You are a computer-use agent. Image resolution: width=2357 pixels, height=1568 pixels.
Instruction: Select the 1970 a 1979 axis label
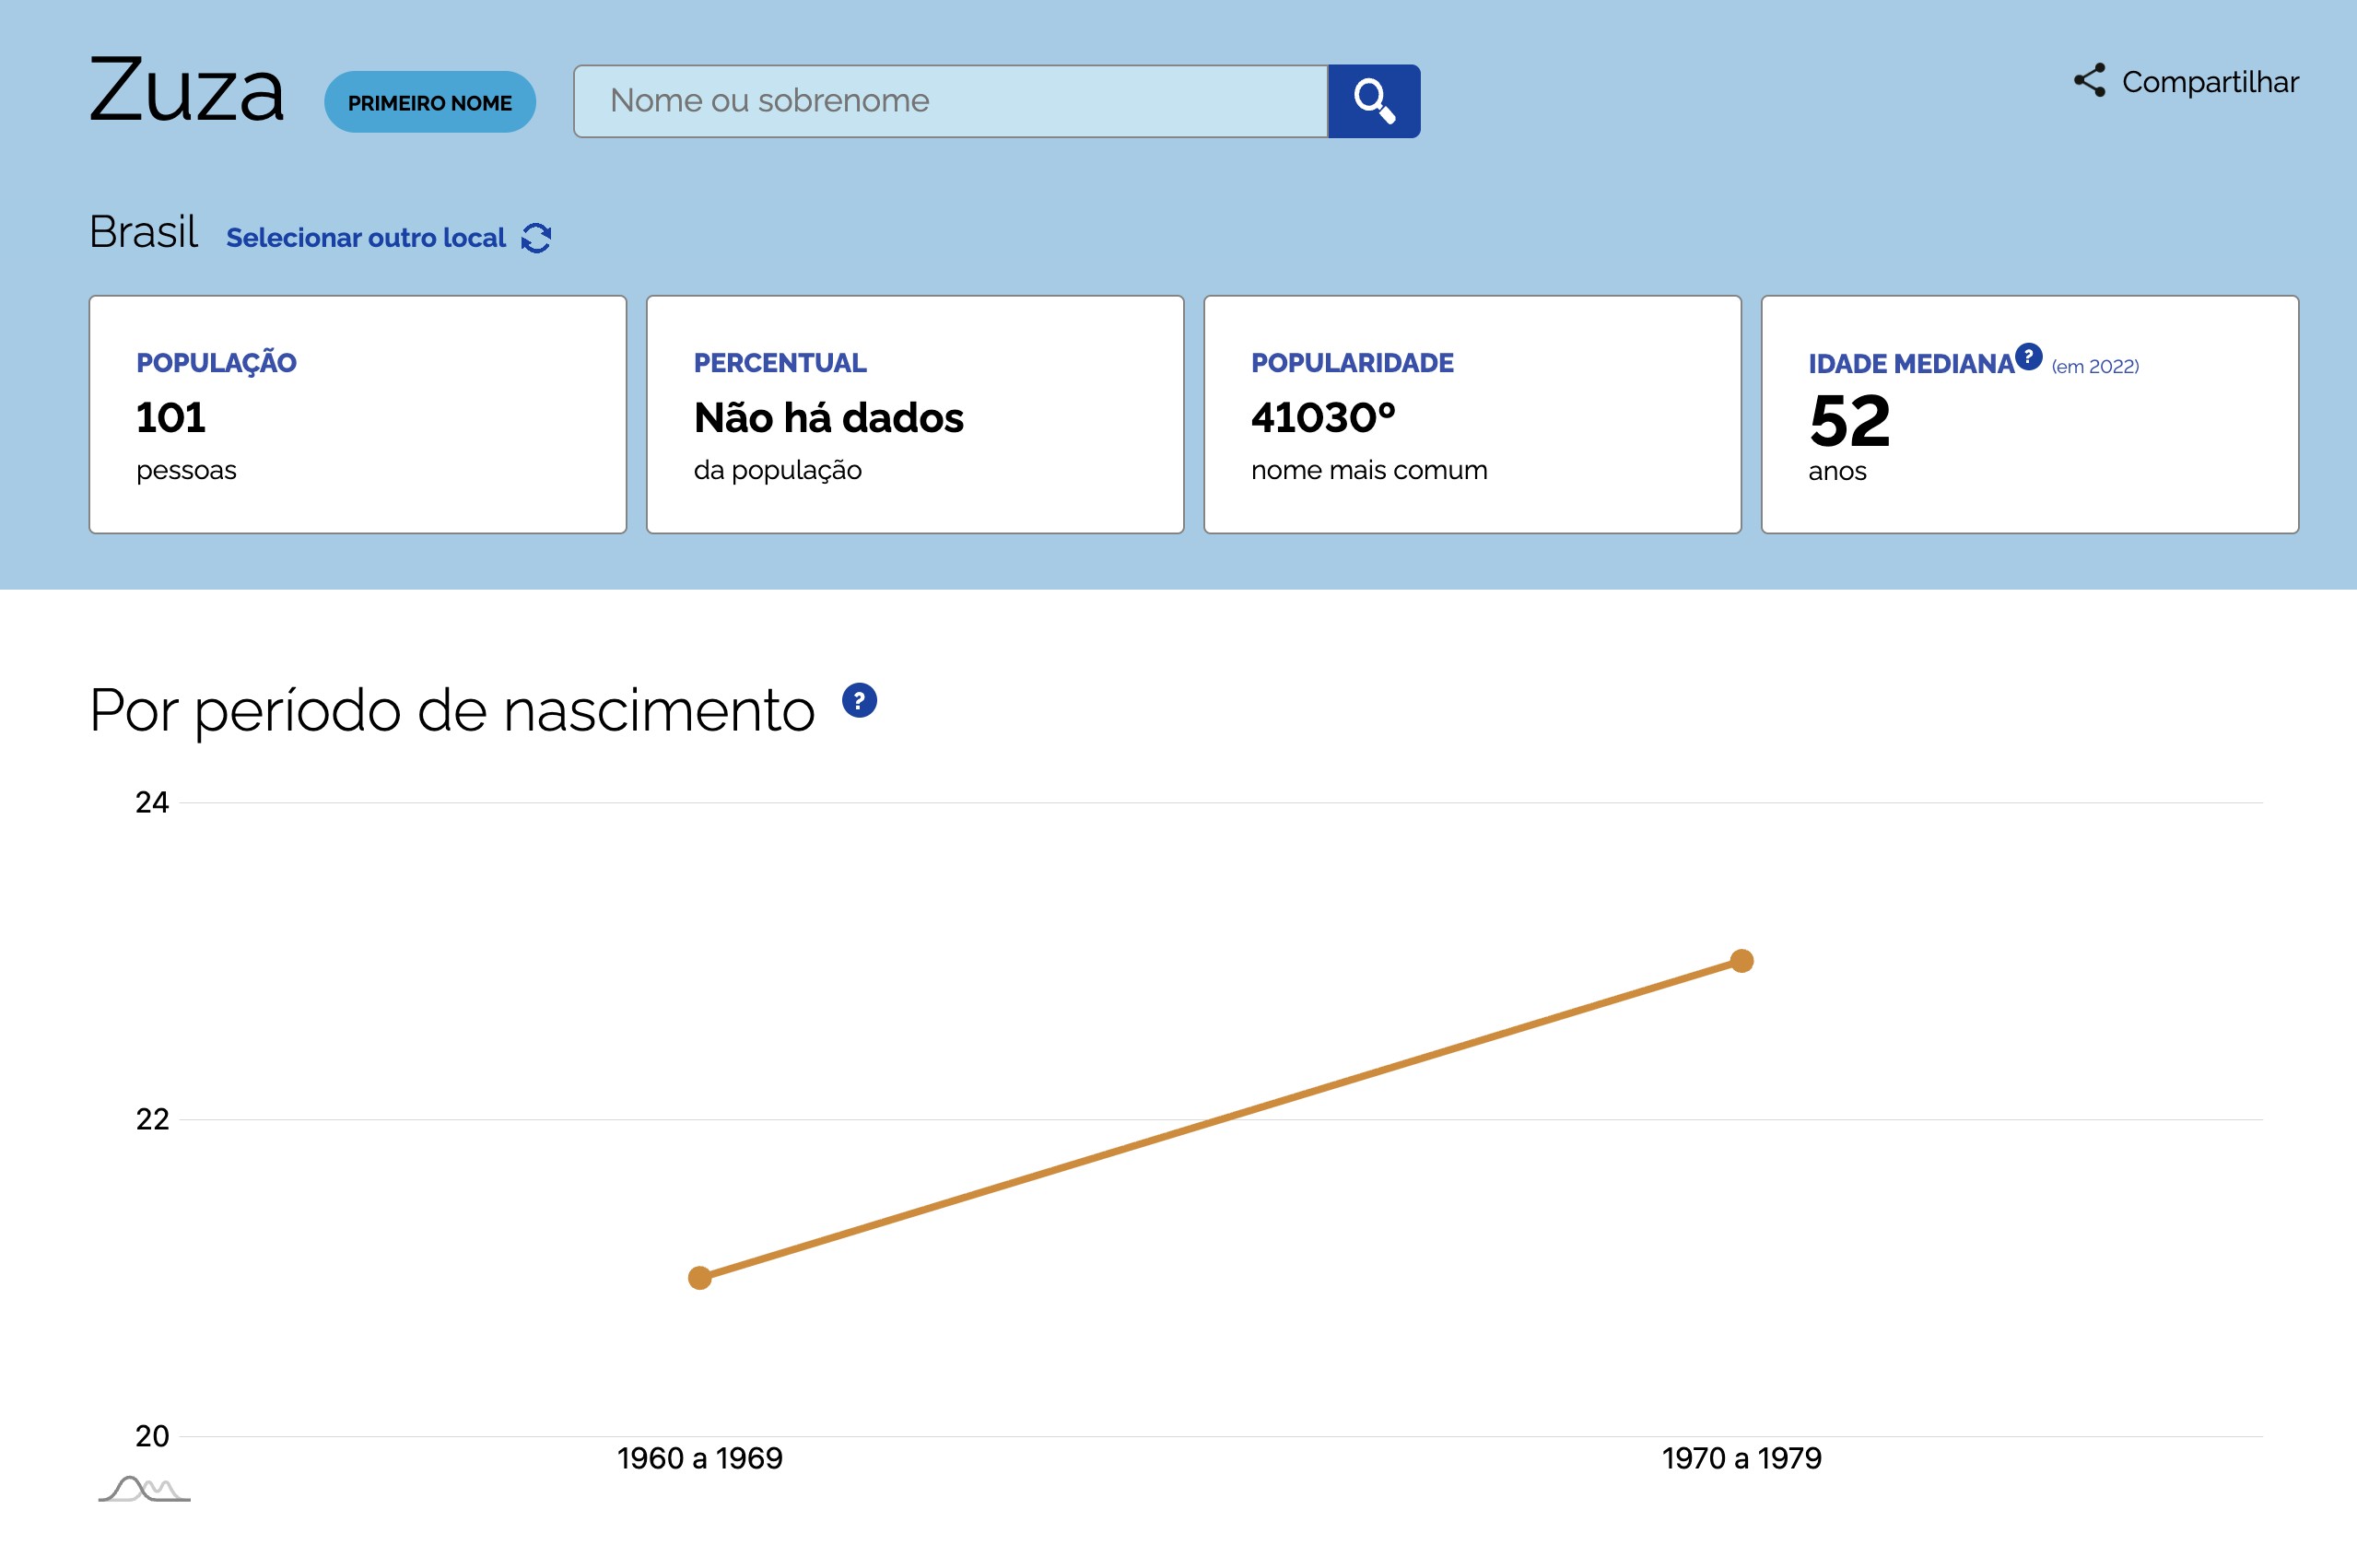(1742, 1458)
